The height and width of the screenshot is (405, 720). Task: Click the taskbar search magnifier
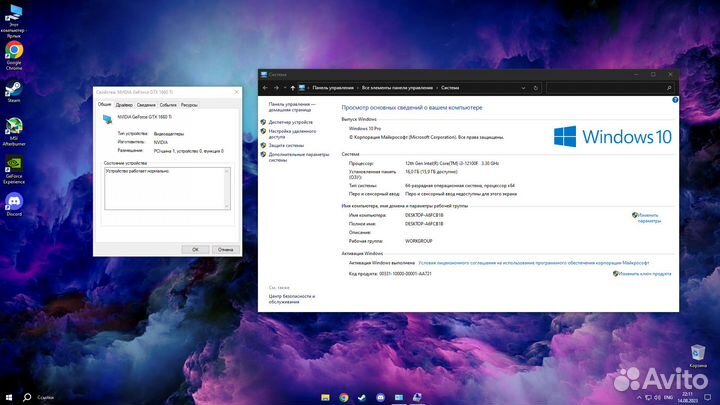[27, 397]
